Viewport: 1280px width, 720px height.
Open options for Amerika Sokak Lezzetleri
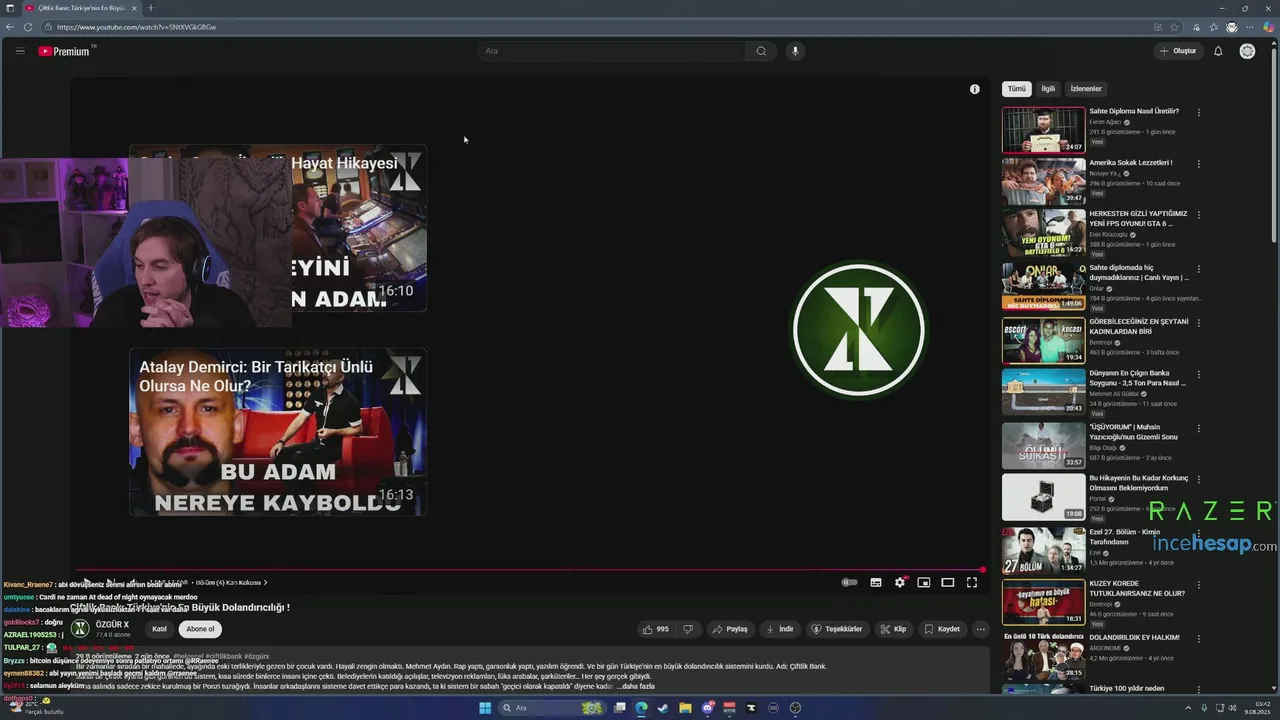pyautogui.click(x=1198, y=163)
